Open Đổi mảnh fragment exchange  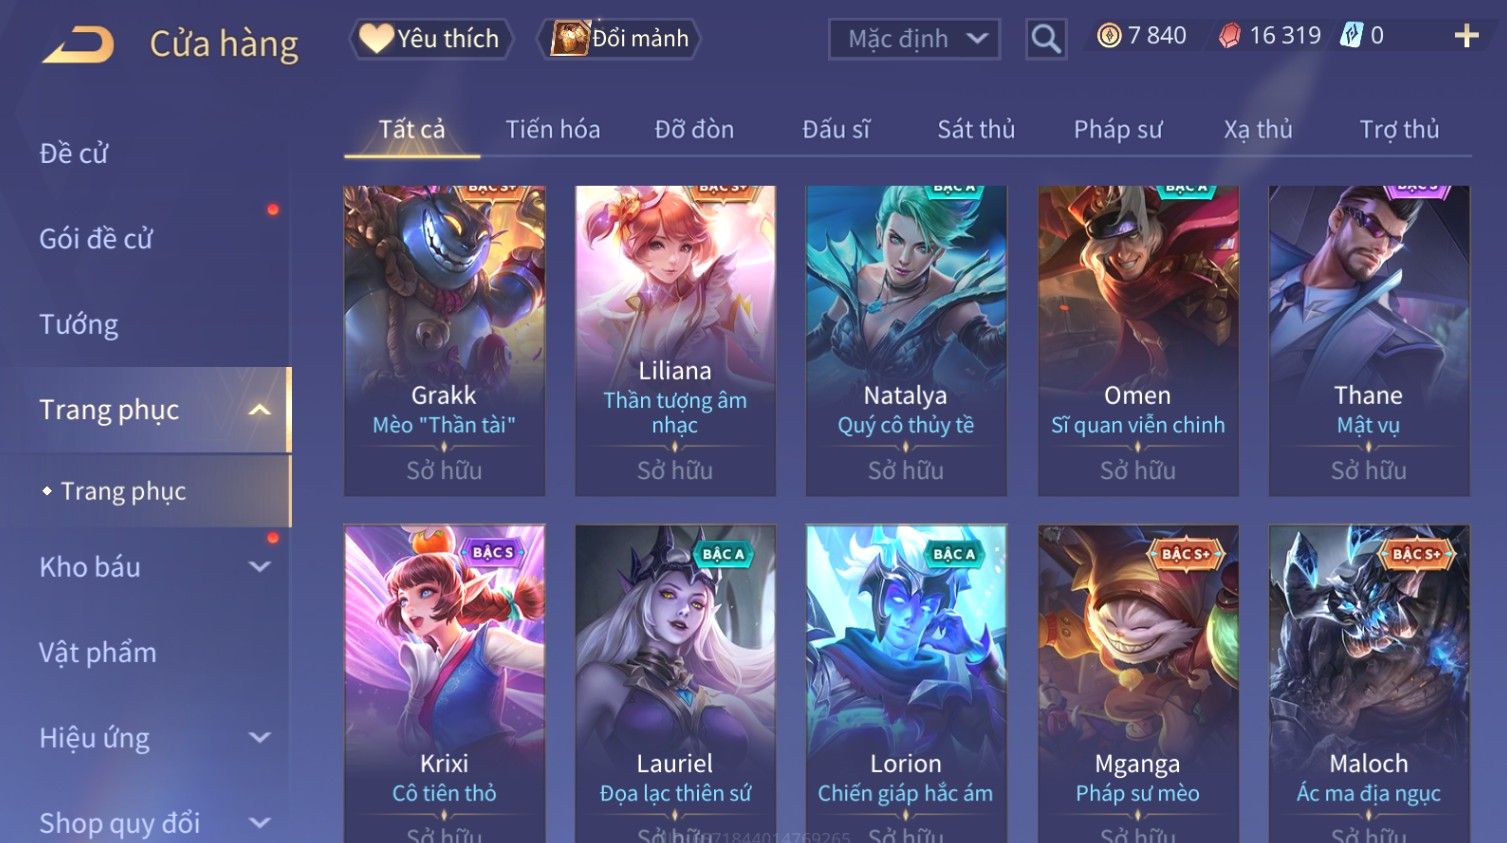pos(620,39)
